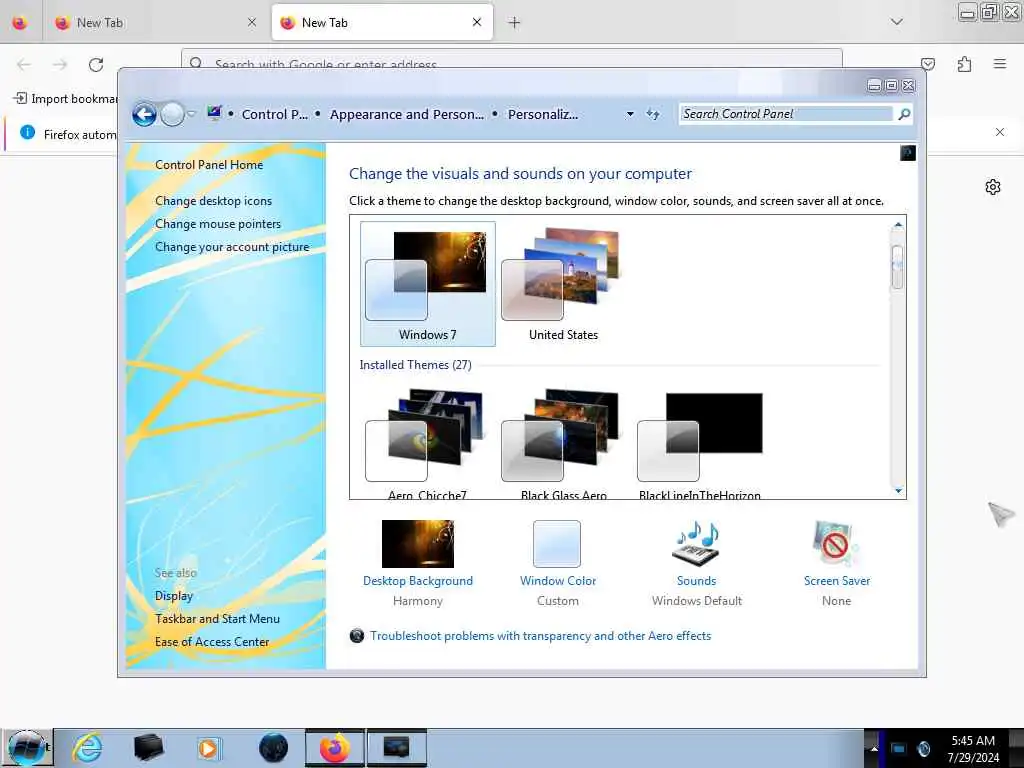The width and height of the screenshot is (1024, 768).
Task: Click the Personalization window taskbar button
Action: 396,748
